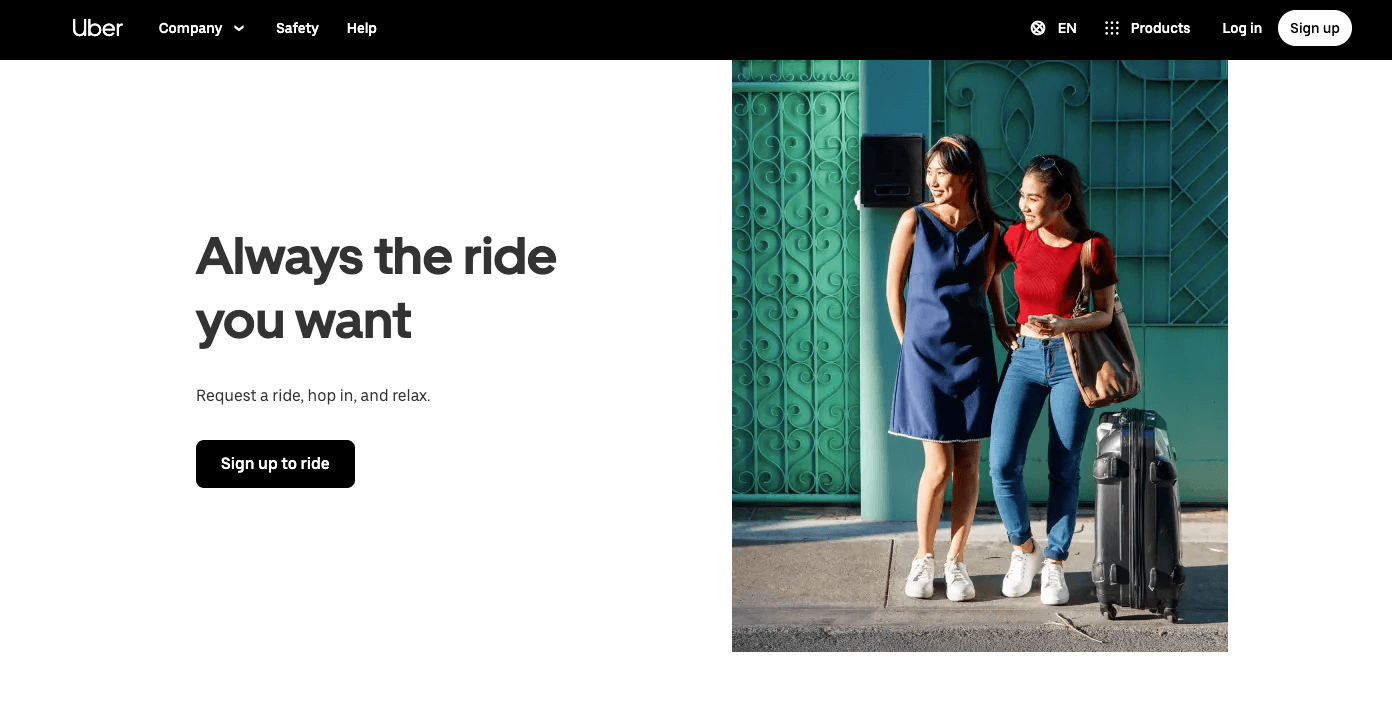The width and height of the screenshot is (1392, 716).
Task: Click the hero photo of two women
Action: (x=980, y=356)
